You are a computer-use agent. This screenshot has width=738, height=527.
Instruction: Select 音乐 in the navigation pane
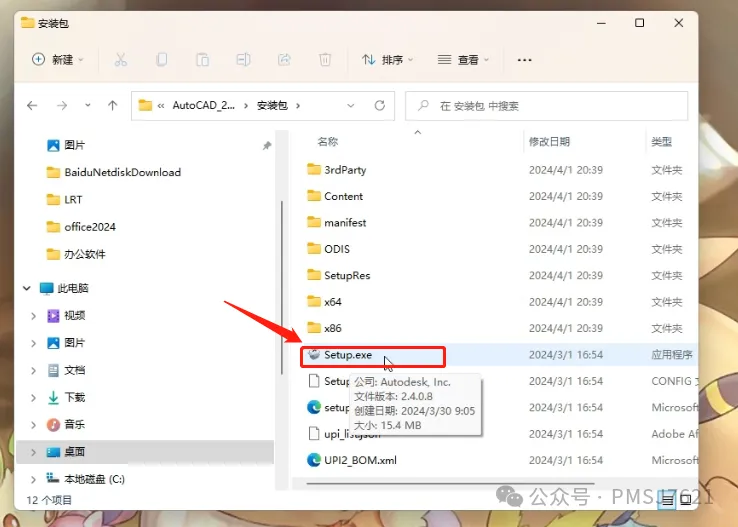(74, 425)
